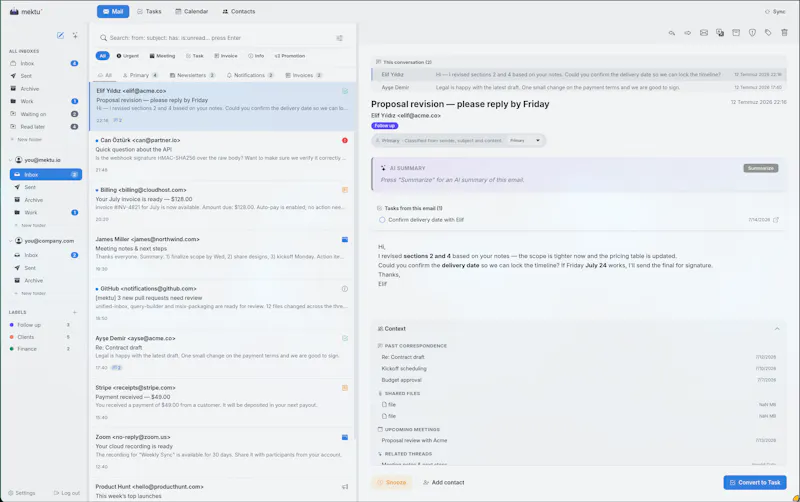This screenshot has width=800, height=502.
Task: Click the promotion megaphone icon on Product Hunt email
Action: (x=345, y=487)
